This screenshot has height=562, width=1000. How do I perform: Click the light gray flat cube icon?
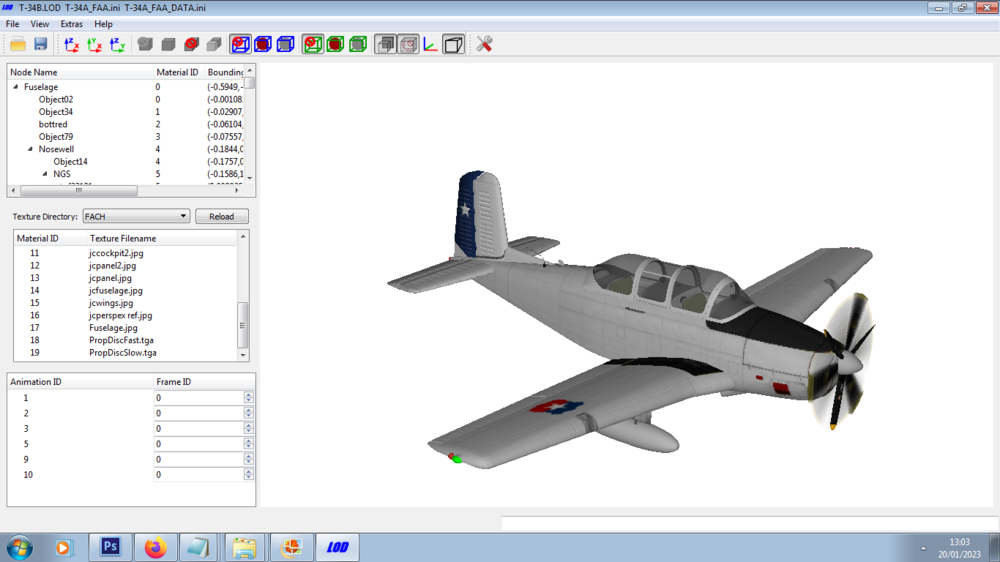pos(214,44)
